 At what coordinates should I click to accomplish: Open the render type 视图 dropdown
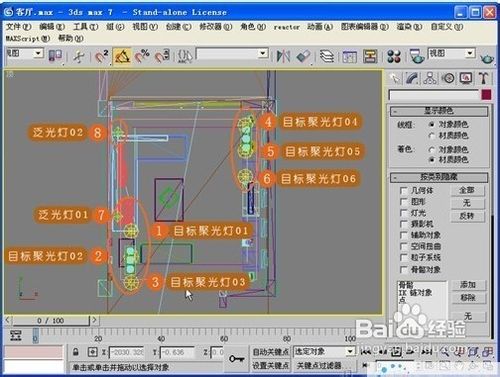(470, 53)
